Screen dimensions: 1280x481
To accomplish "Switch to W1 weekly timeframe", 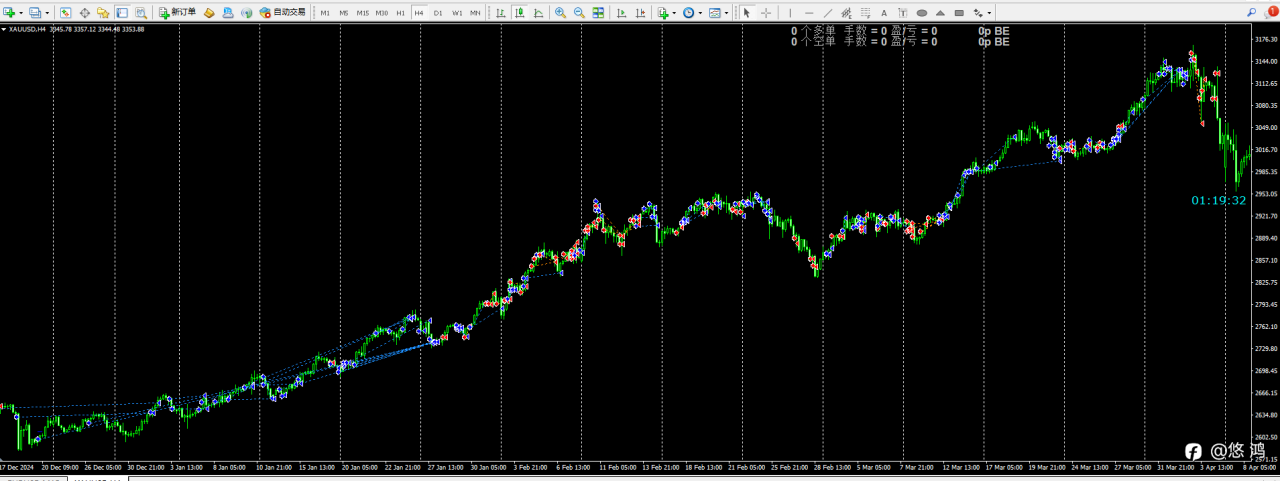I will [x=457, y=13].
